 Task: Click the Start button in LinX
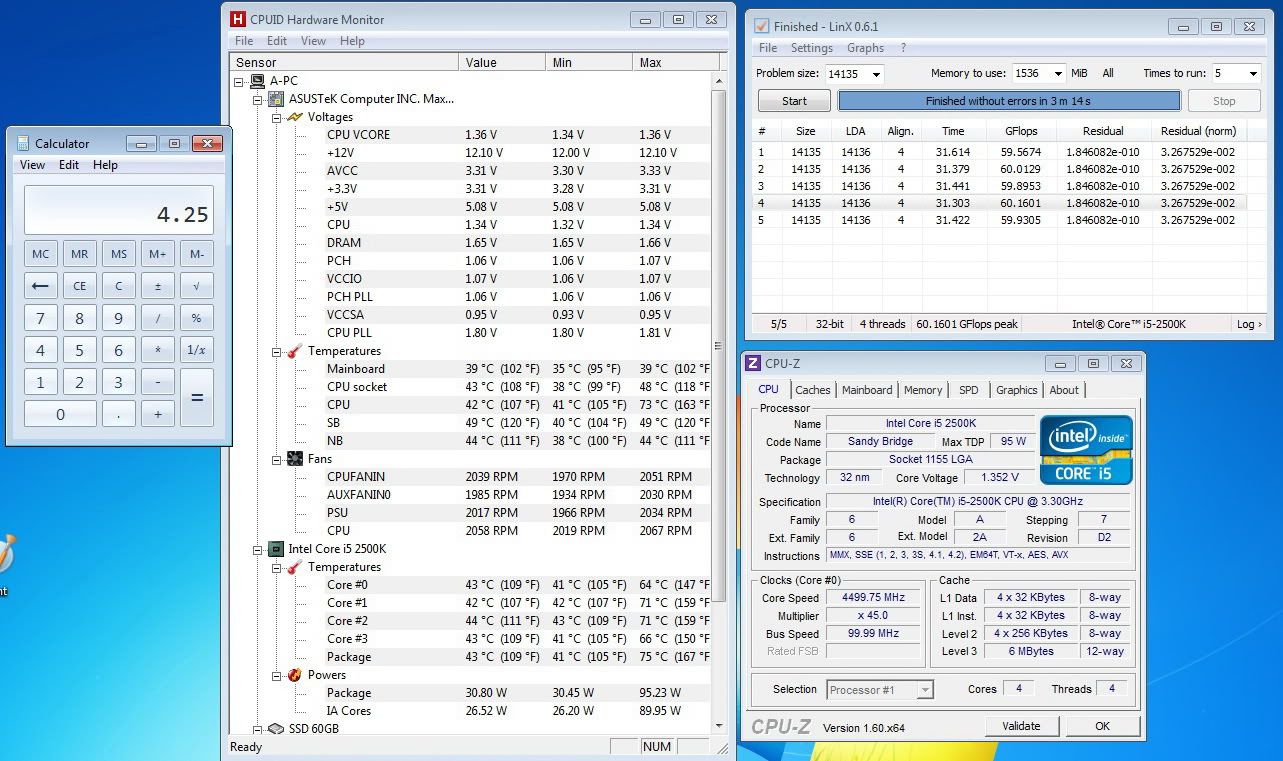794,101
